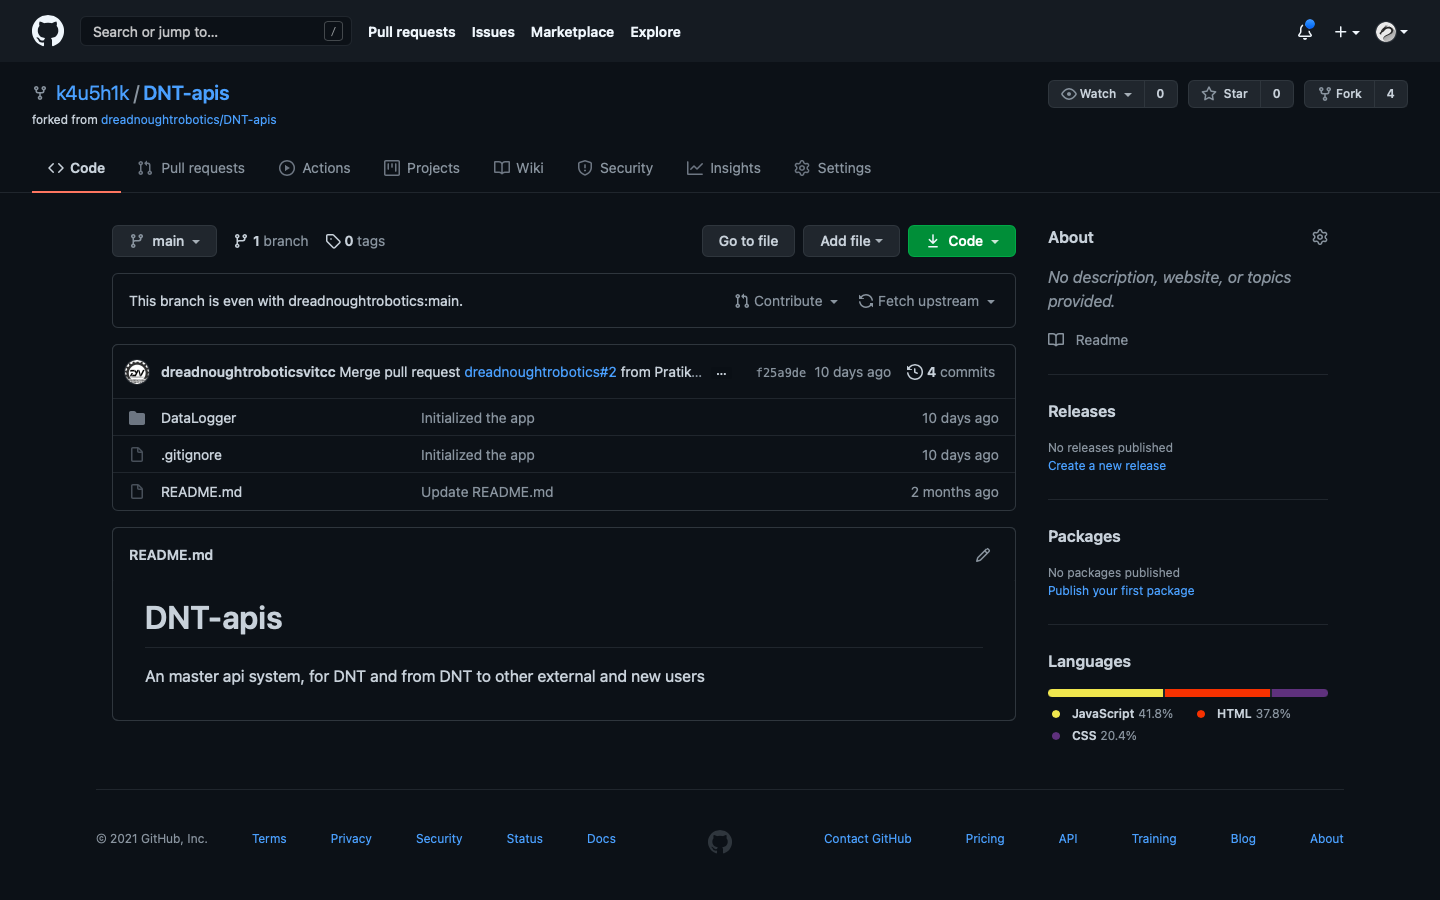1440x900 pixels.
Task: Open the README.md file in list
Action: (x=201, y=492)
